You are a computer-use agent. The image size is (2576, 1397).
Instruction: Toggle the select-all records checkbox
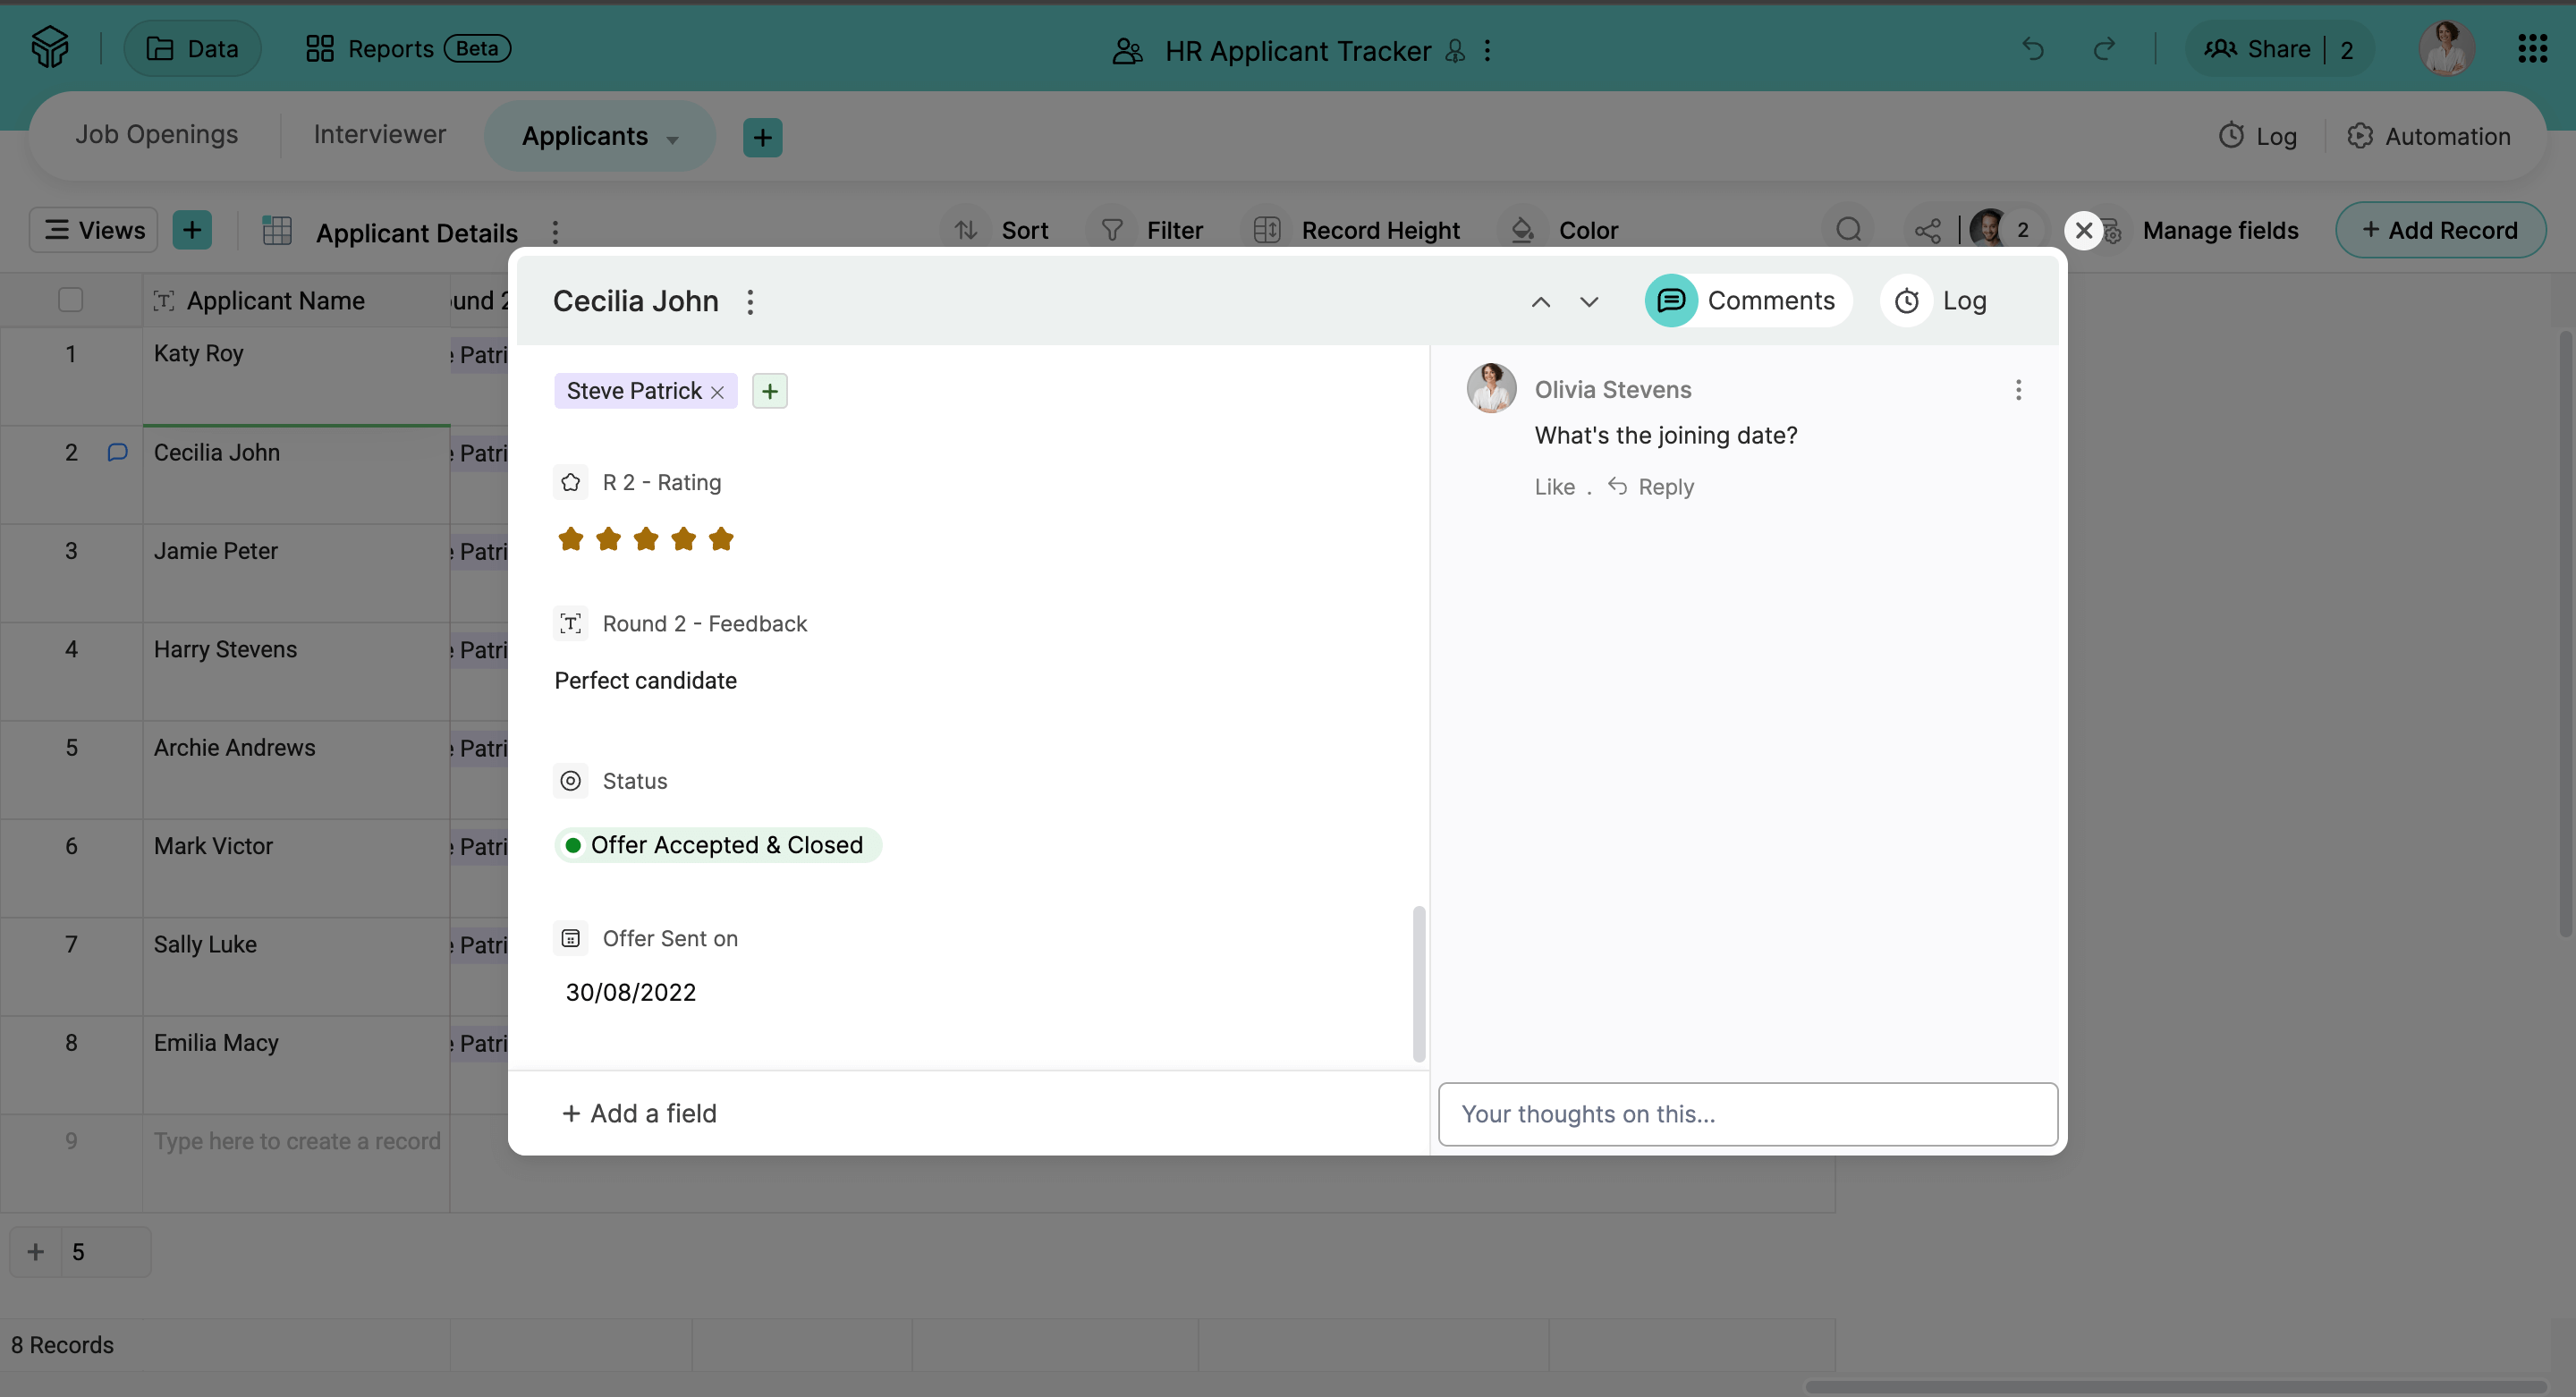pyautogui.click(x=71, y=300)
